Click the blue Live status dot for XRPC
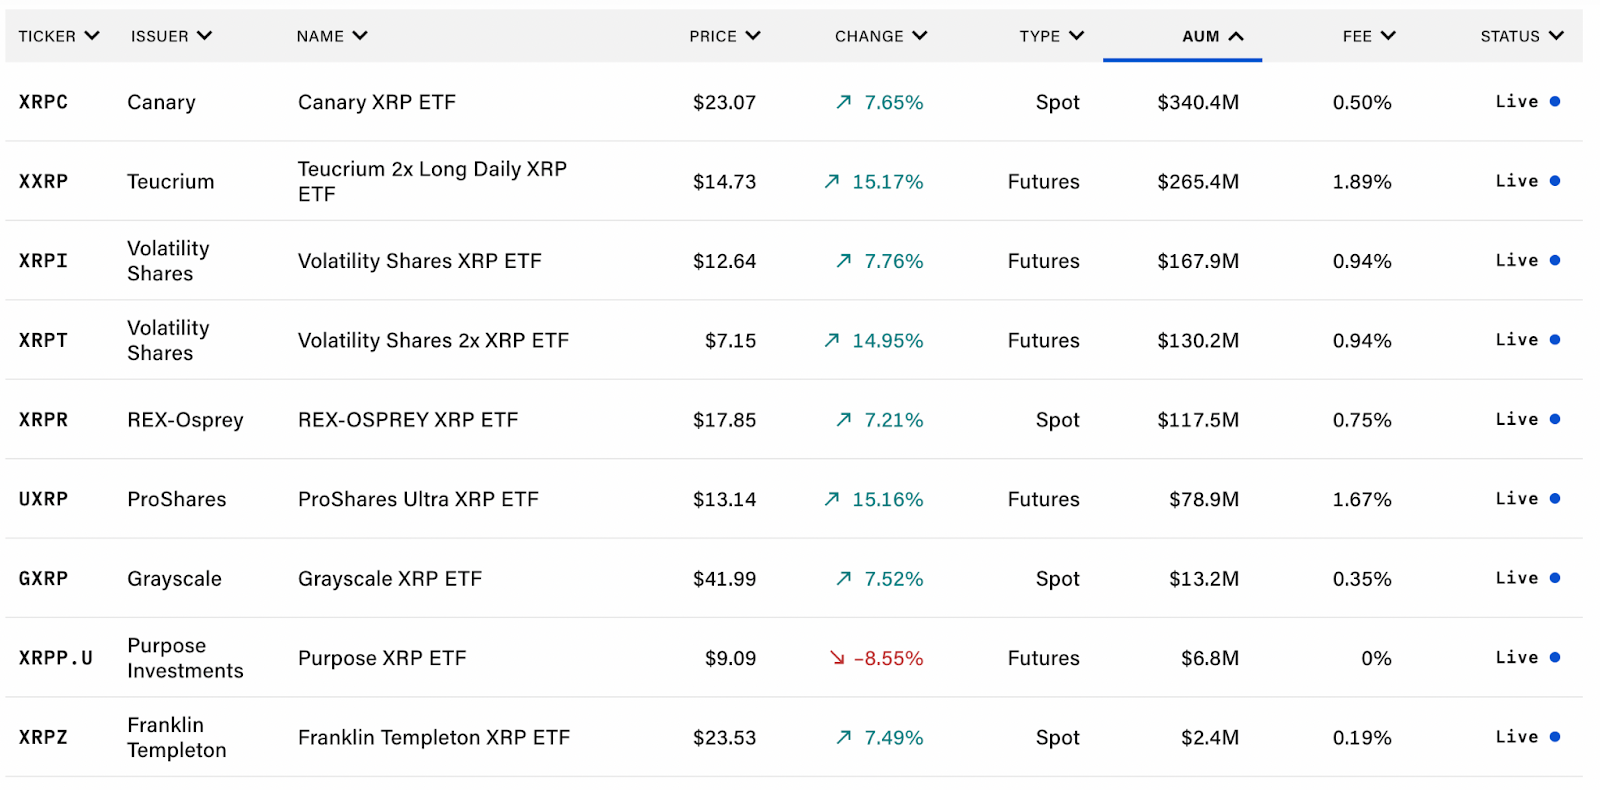The height and width of the screenshot is (790, 1600). point(1555,102)
